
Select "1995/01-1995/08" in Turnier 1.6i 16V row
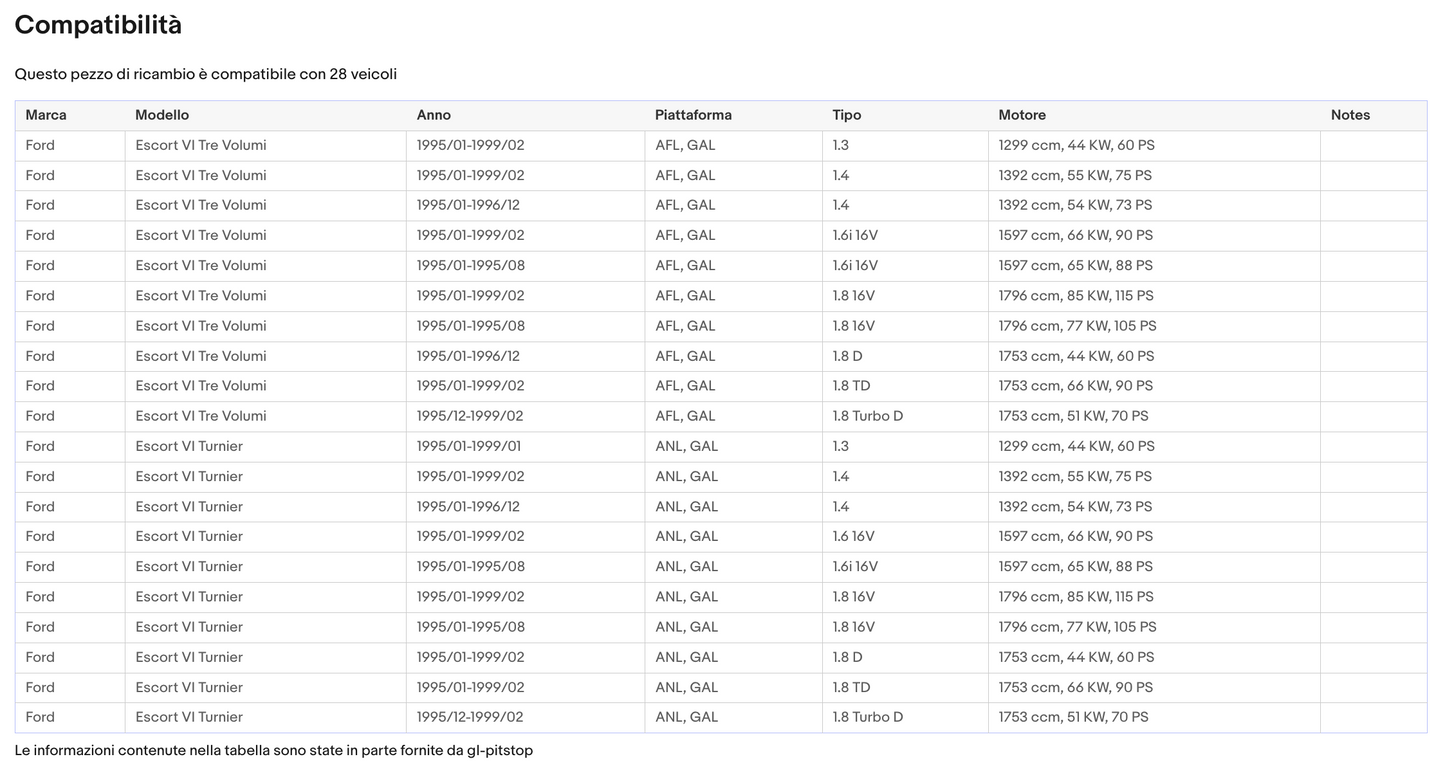point(471,566)
